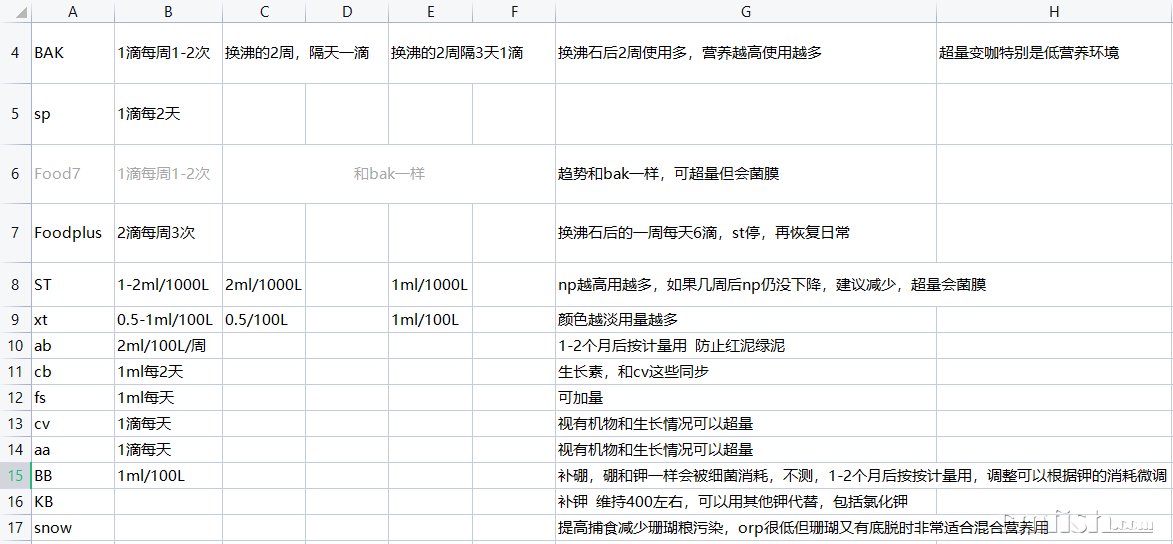
Task: Select column G header
Action: coord(745,11)
